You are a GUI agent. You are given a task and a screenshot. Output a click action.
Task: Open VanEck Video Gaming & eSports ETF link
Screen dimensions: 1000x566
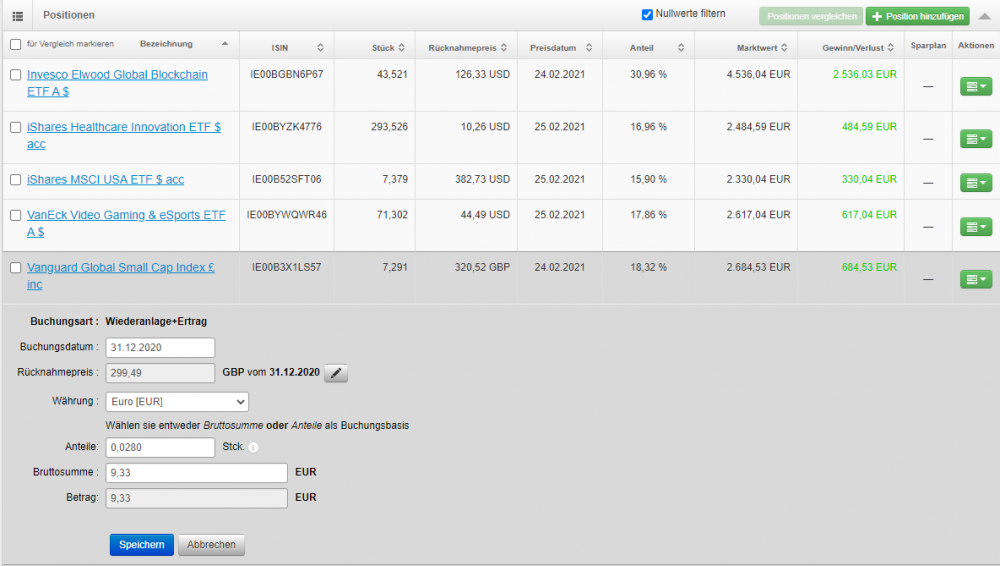pos(126,223)
